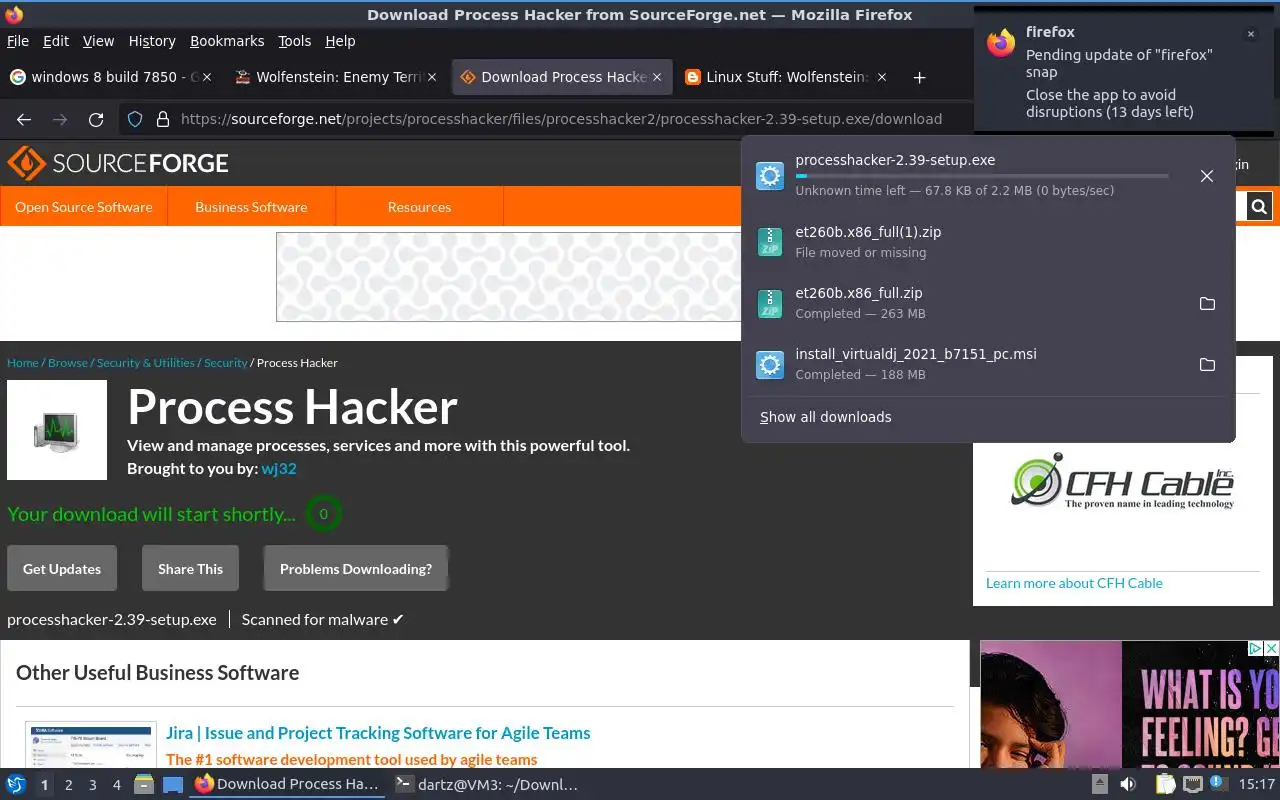The height and width of the screenshot is (800, 1280).
Task: Open the file manager from the taskbar
Action: click(x=144, y=784)
